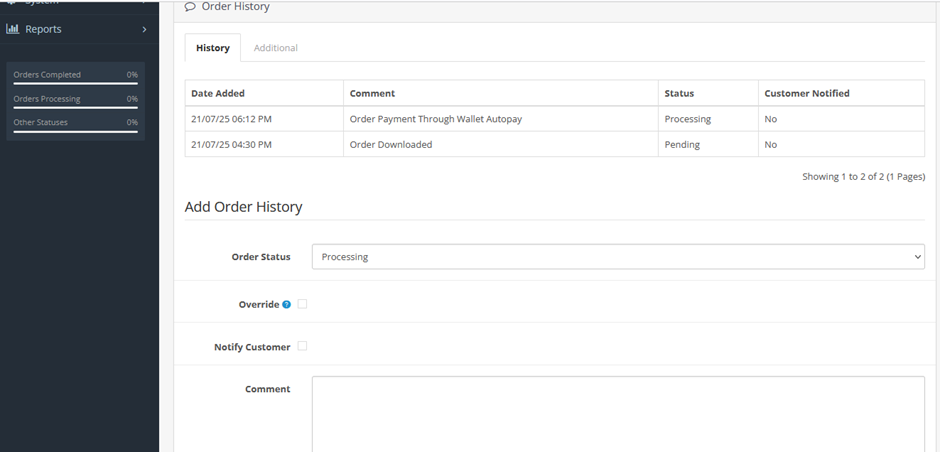The height and width of the screenshot is (452, 940).
Task: Toggle the Override checkbox
Action: pos(302,304)
